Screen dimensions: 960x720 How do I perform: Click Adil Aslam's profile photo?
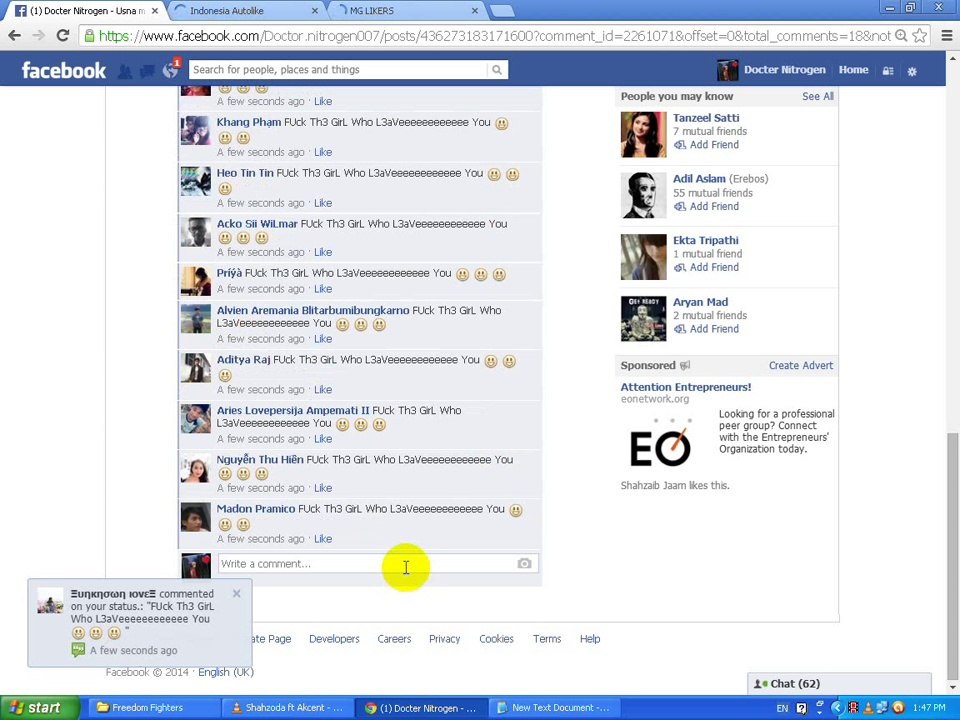pos(643,195)
